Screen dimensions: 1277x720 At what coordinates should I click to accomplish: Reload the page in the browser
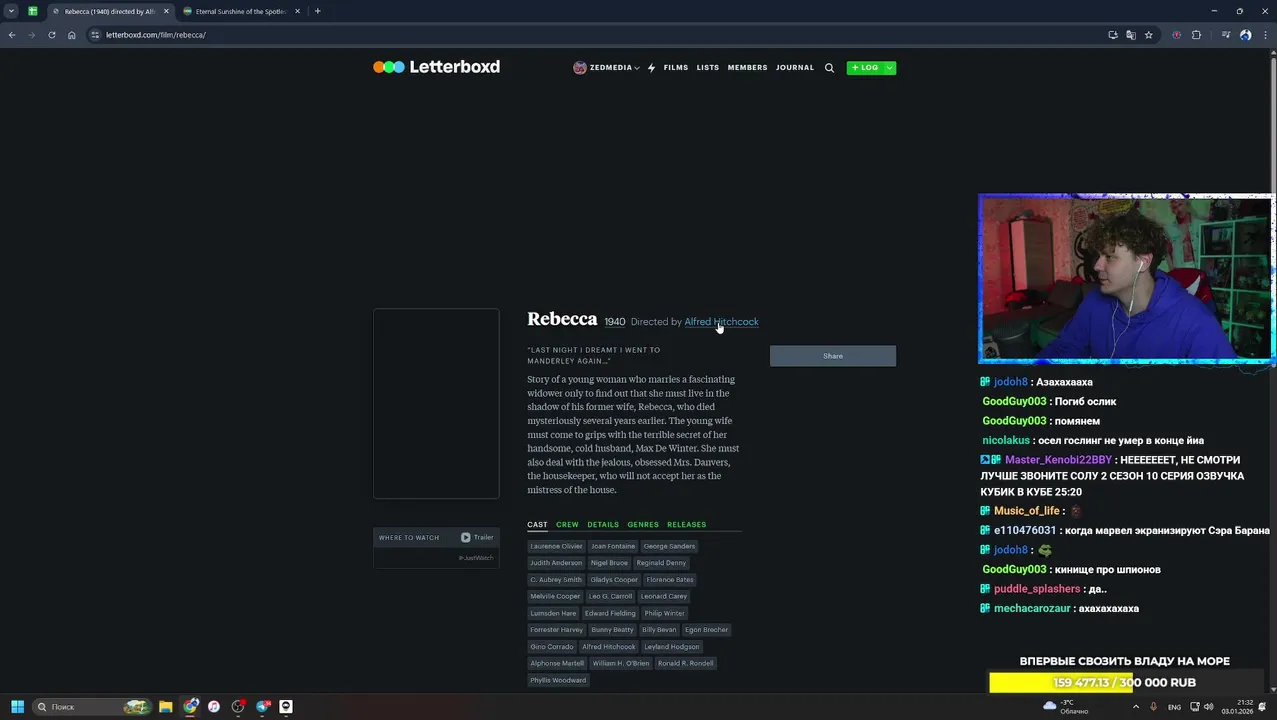(x=52, y=35)
